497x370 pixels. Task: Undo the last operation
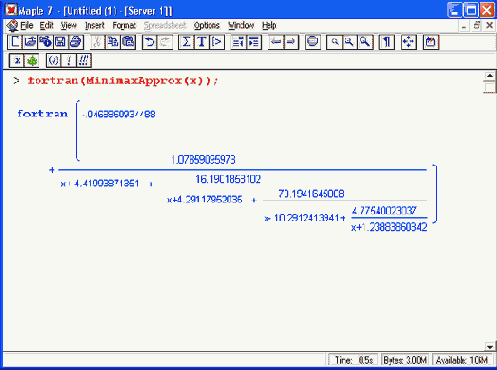tap(150, 42)
